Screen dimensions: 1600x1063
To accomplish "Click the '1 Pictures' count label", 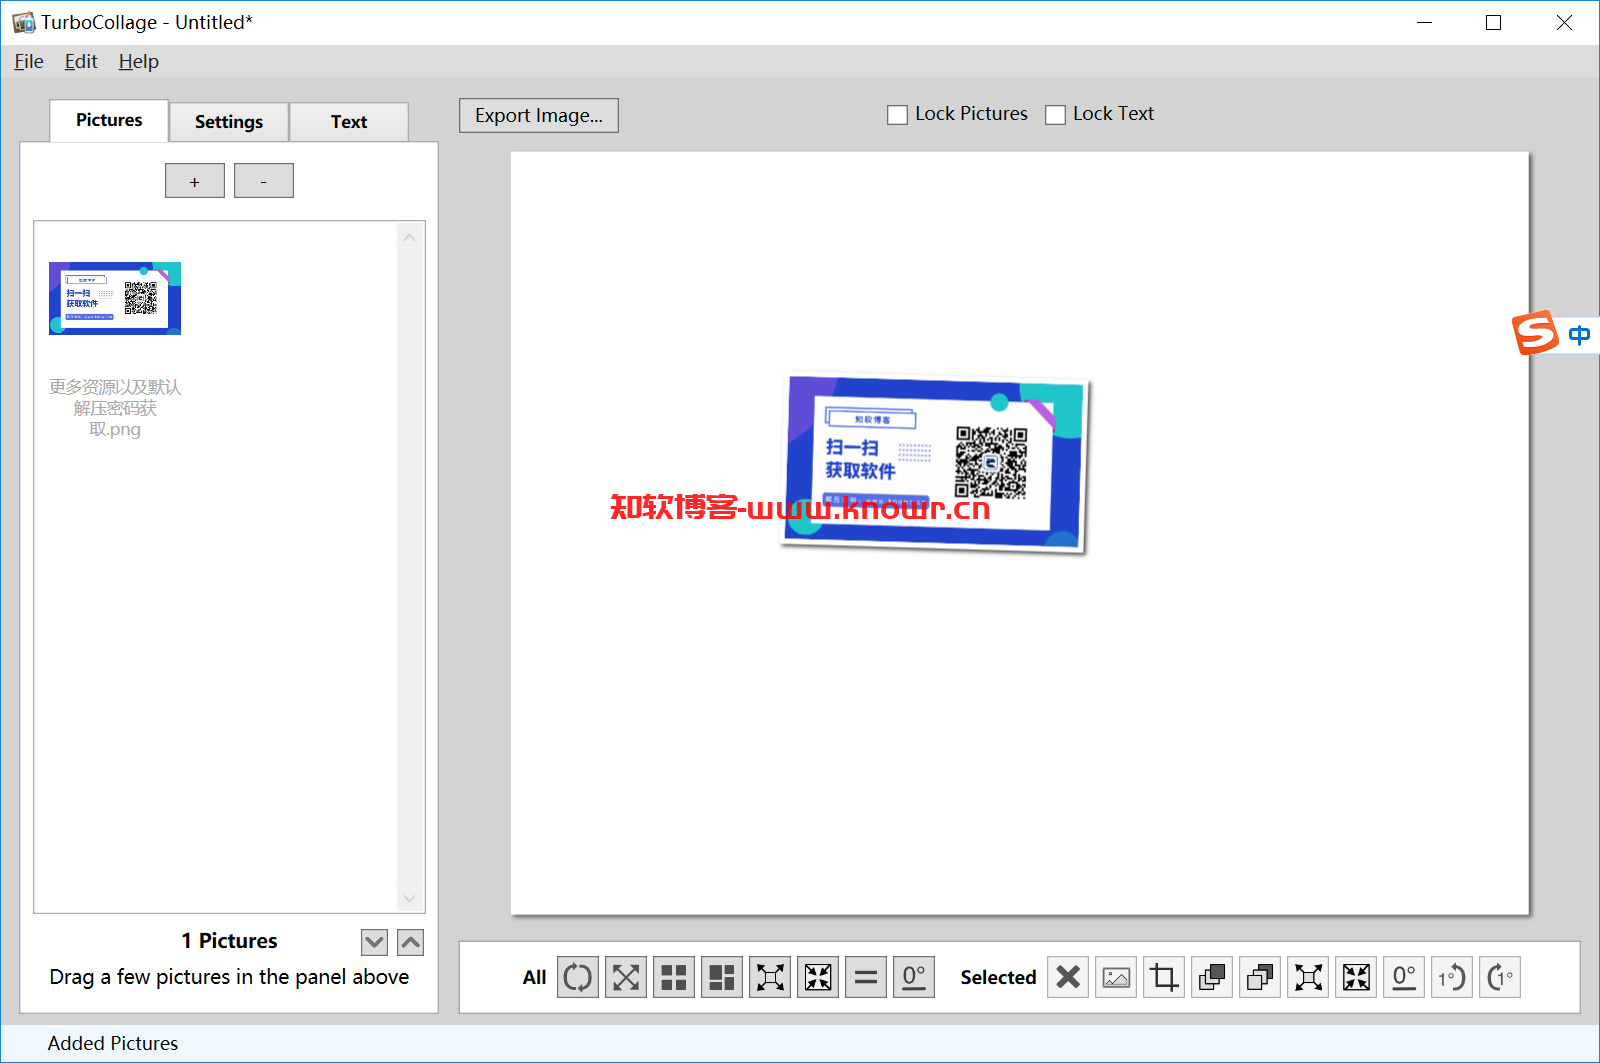I will 229,941.
